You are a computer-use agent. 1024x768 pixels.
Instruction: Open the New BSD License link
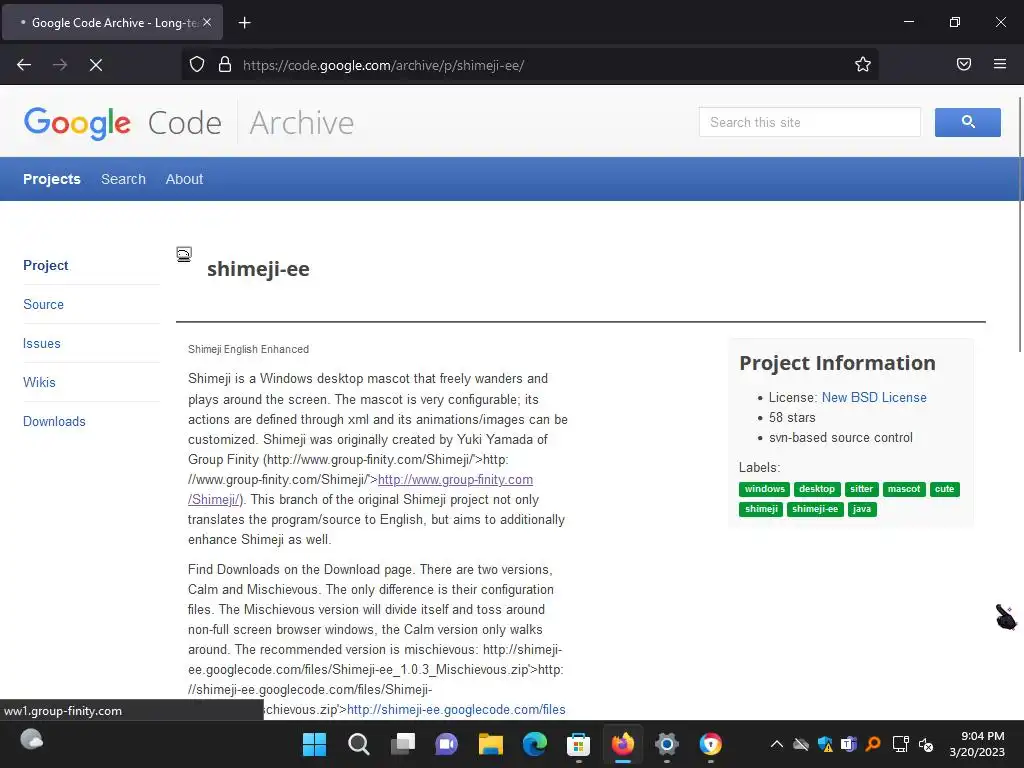tap(874, 397)
